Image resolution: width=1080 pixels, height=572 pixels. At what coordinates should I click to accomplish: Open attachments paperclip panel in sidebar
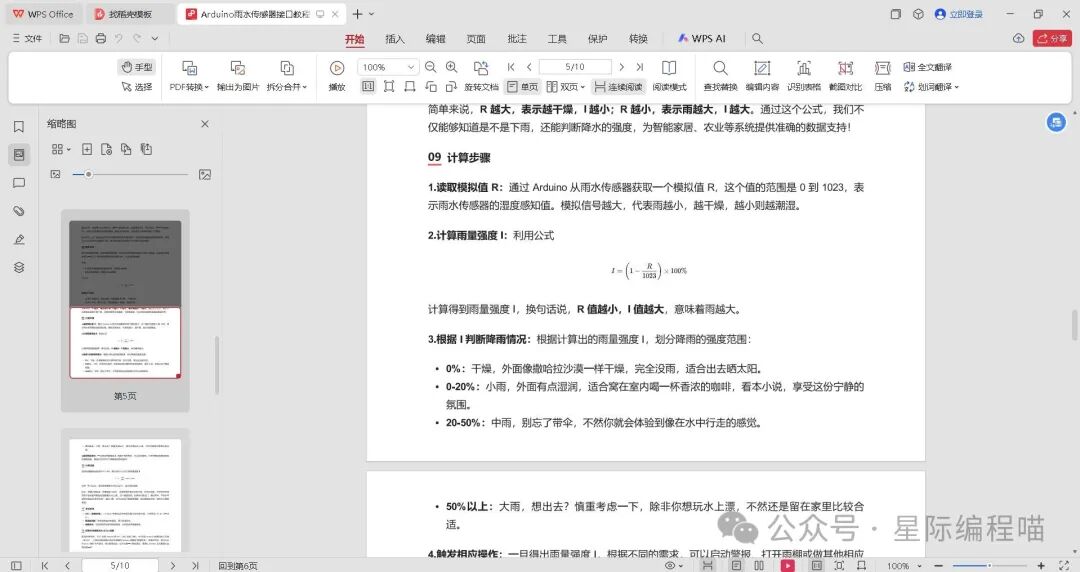(19, 211)
